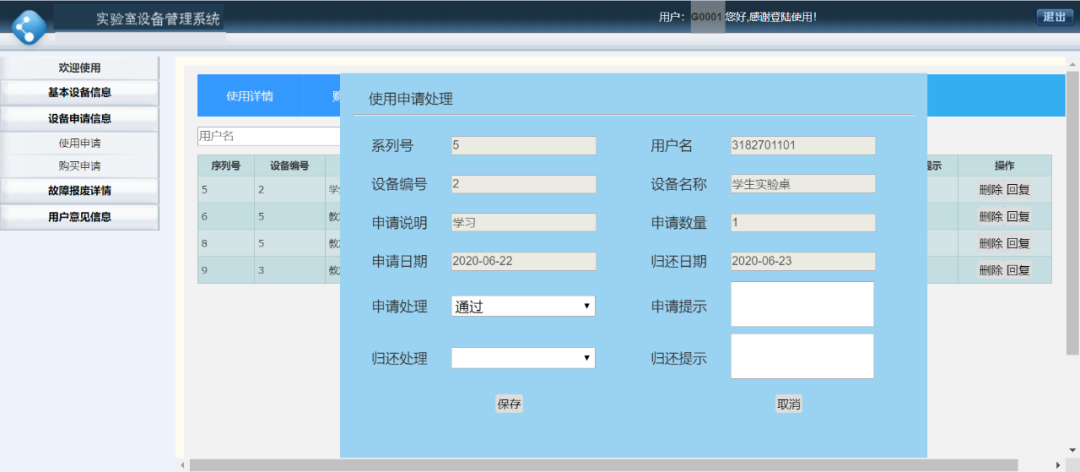1080x472 pixels.
Task: Cancel the dialog with 取消
Action: coord(789,404)
